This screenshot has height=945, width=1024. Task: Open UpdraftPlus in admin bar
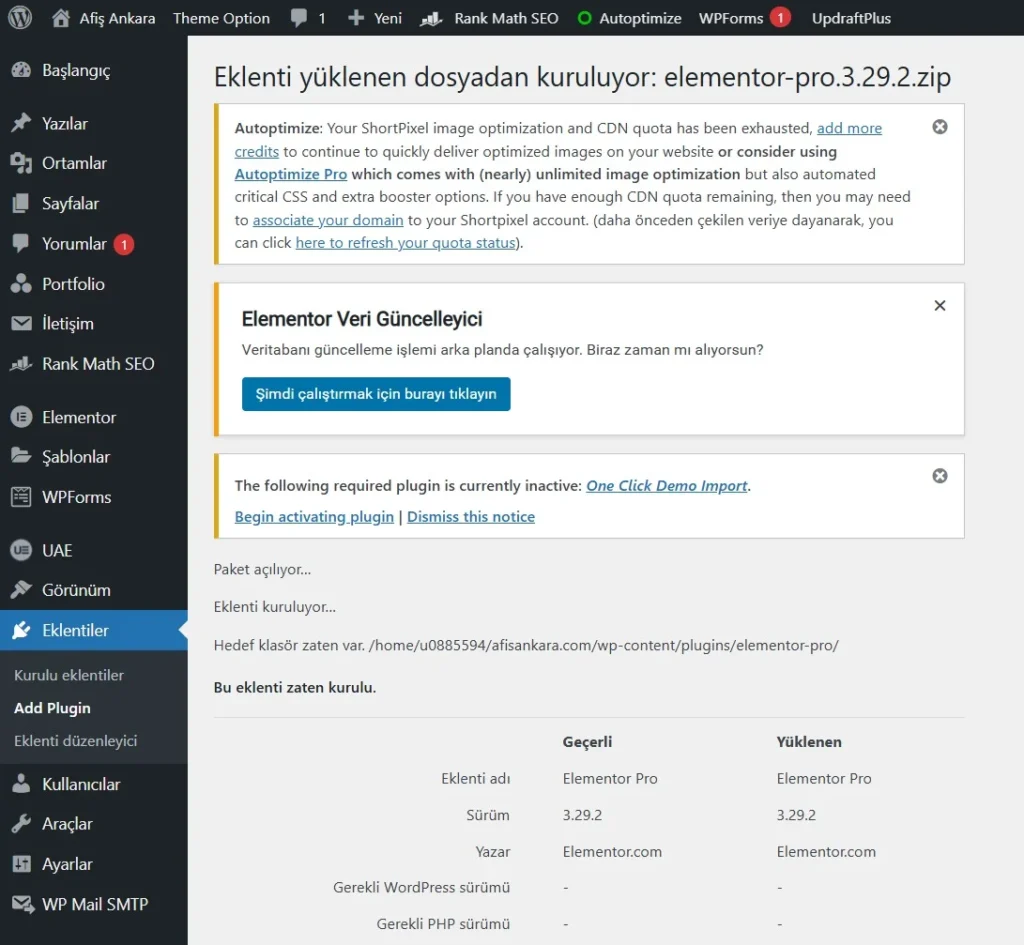click(x=851, y=18)
